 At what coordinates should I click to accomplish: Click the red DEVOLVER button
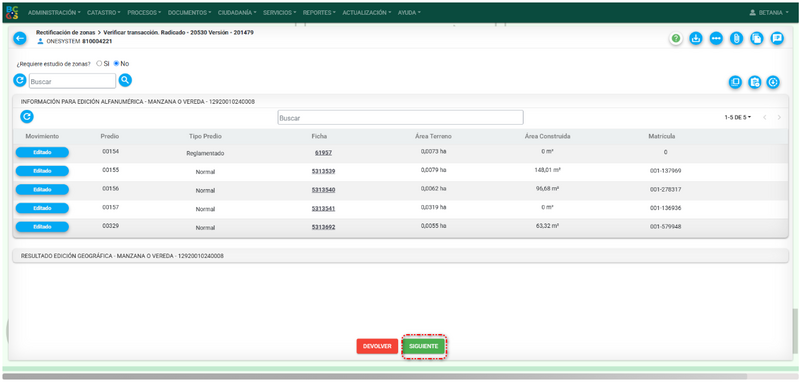[377, 346]
